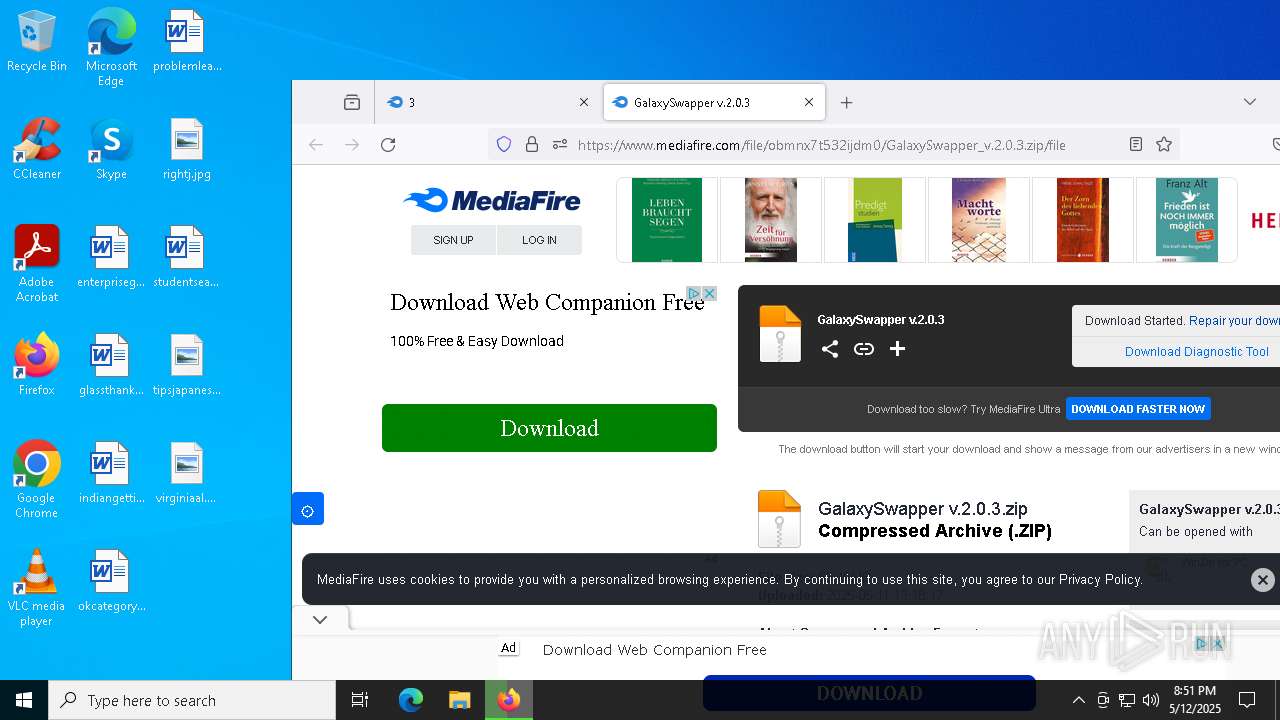This screenshot has width=1280, height=720.
Task: Open tracking protection shield icon
Action: point(504,145)
